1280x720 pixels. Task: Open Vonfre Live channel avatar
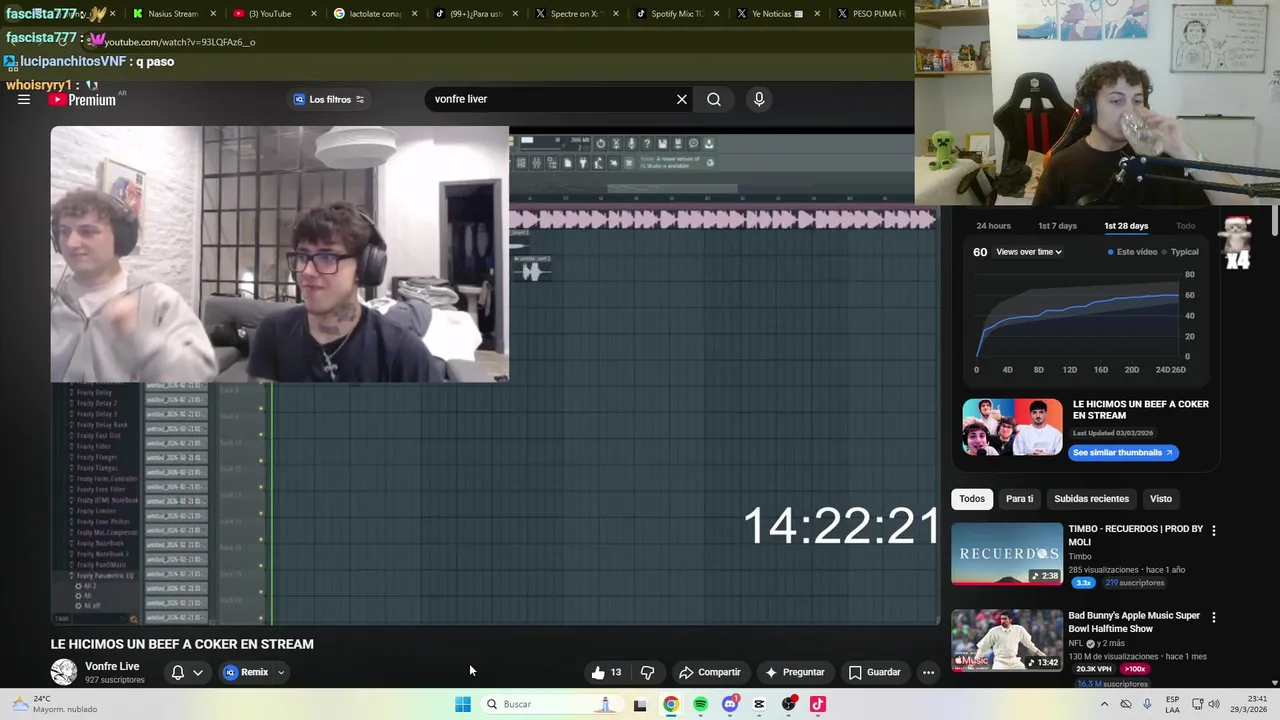pyautogui.click(x=64, y=672)
